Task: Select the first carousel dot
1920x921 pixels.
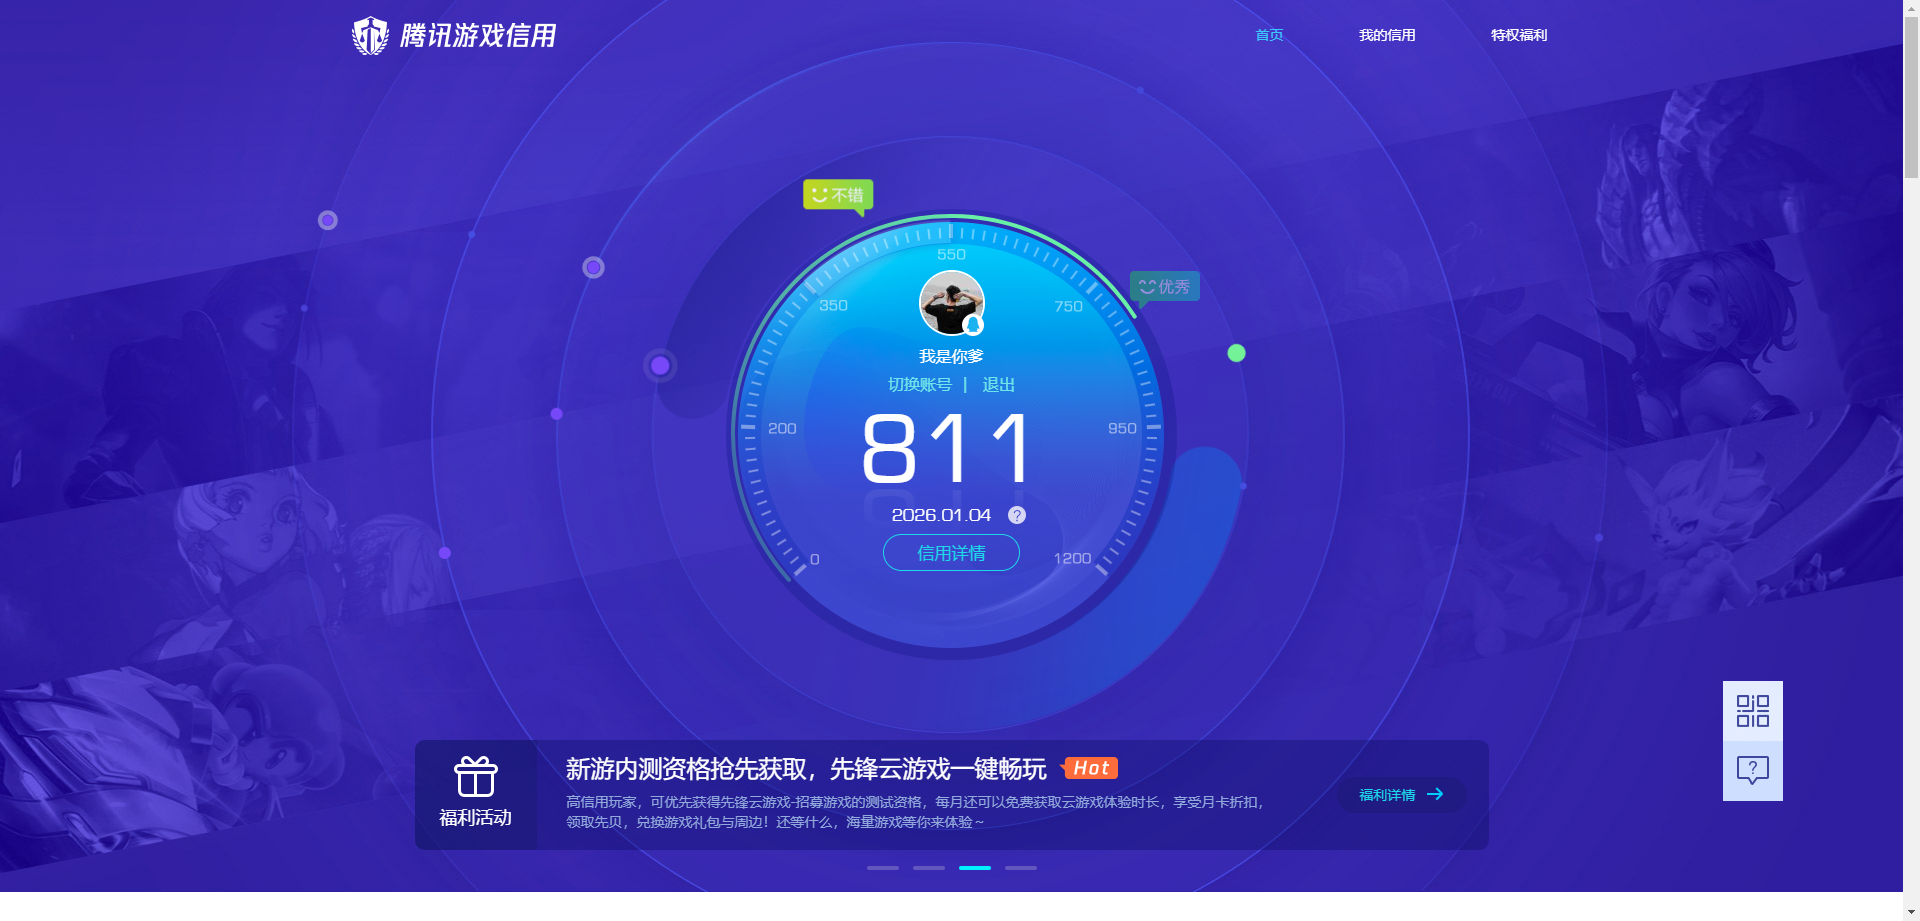Action: click(882, 868)
